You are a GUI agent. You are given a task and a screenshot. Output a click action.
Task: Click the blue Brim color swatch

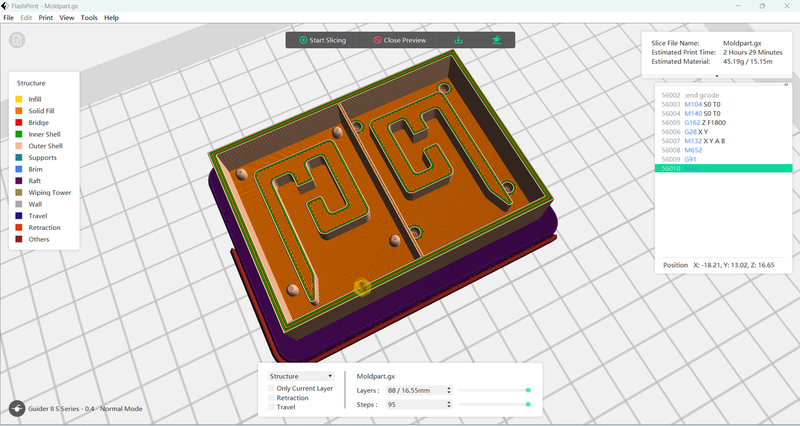(x=19, y=169)
